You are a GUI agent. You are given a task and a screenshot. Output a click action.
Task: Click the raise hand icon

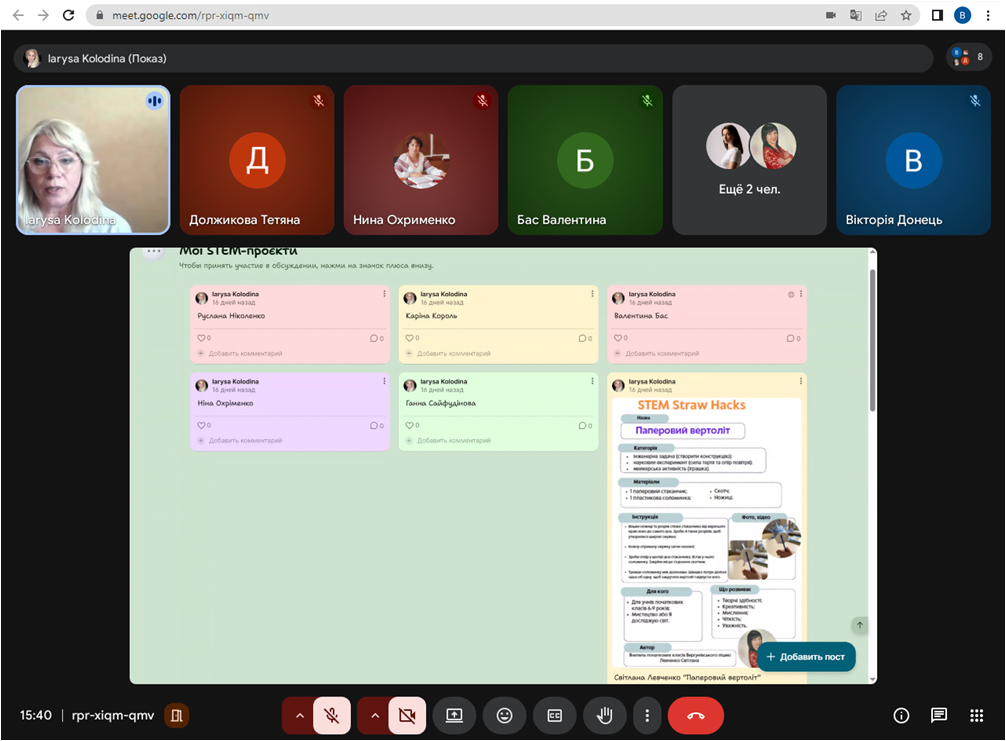605,716
